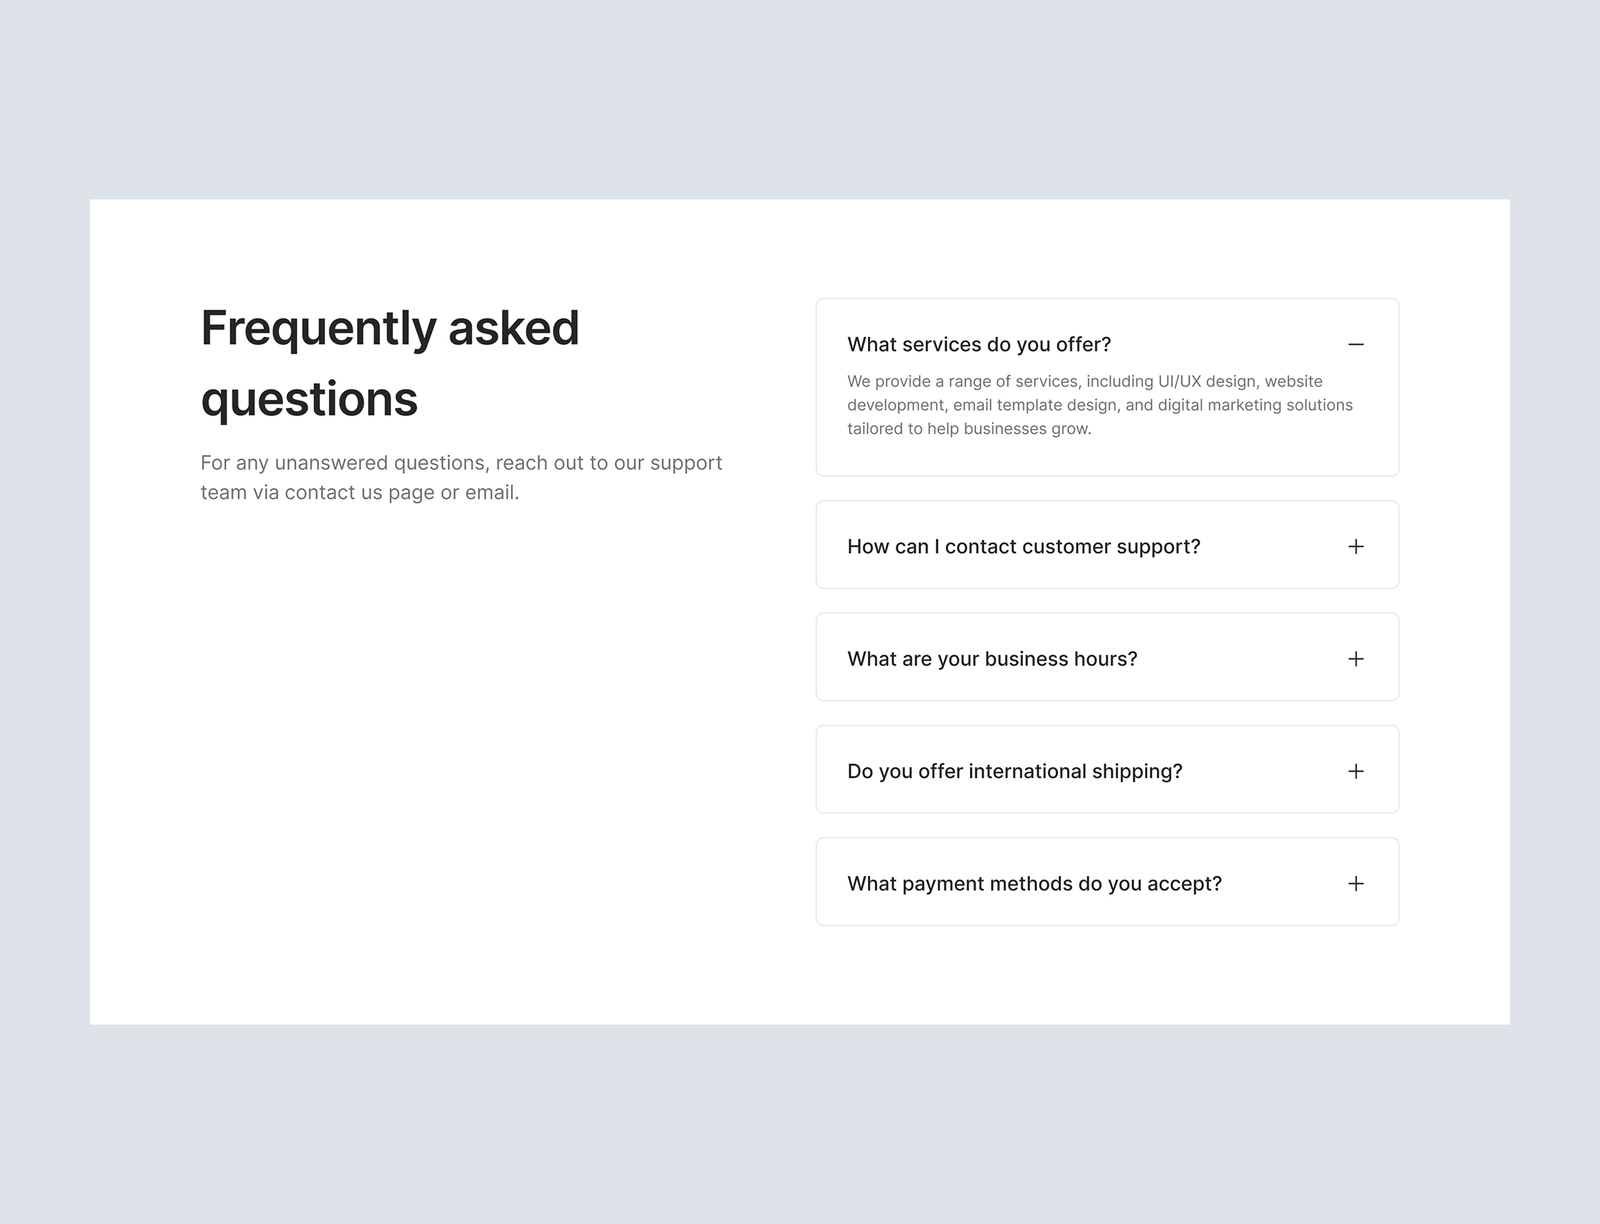Open payment methods answer via plus icon

(1355, 884)
